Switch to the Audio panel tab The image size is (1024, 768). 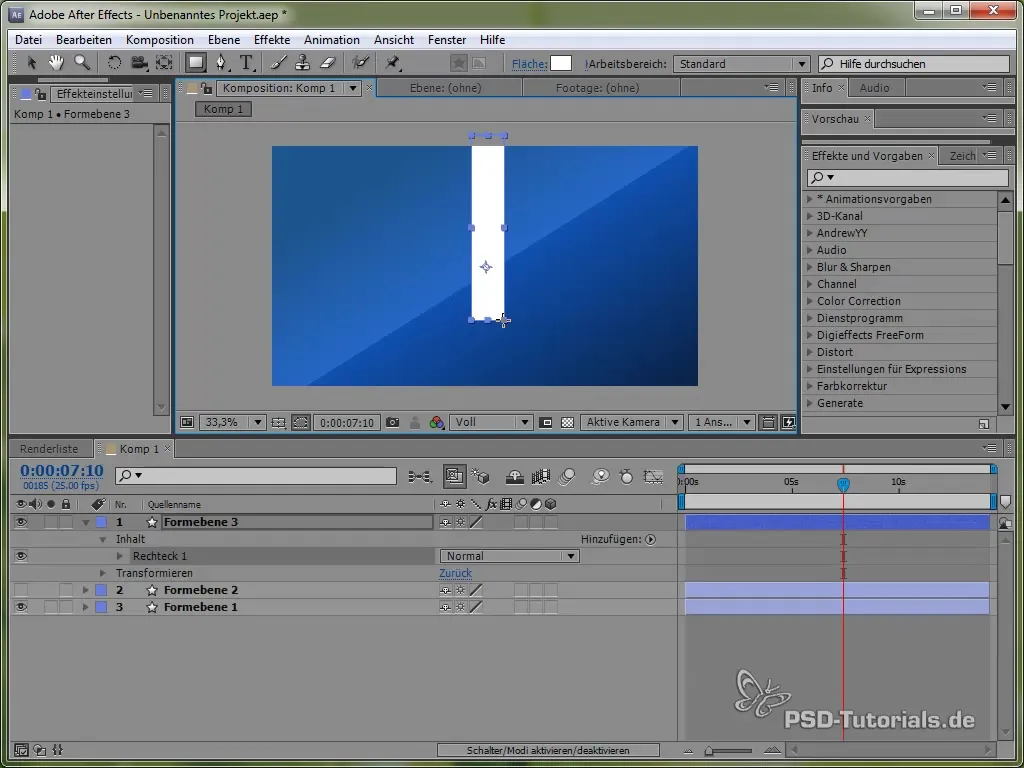tap(874, 88)
